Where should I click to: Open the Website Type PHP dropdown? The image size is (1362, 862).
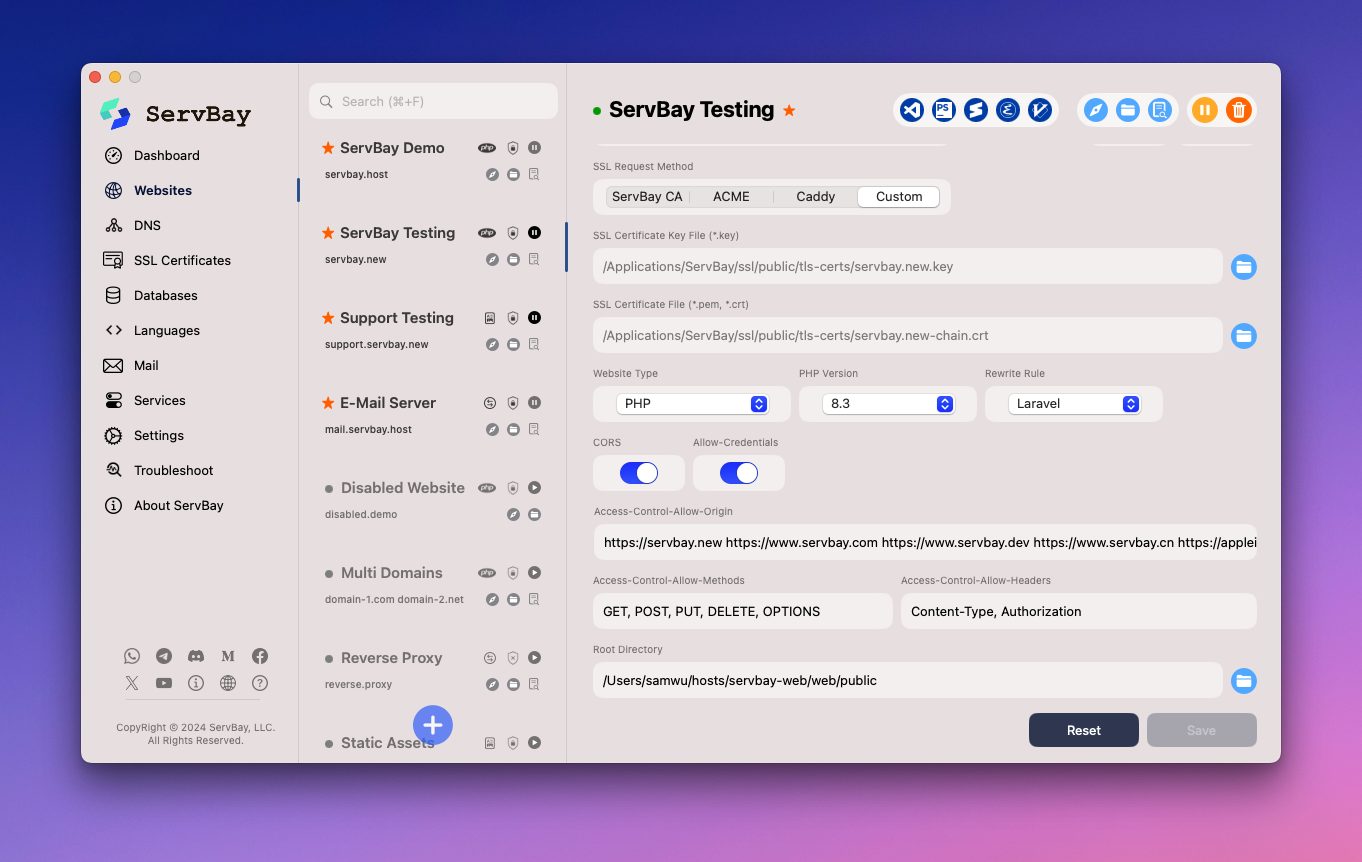click(692, 404)
